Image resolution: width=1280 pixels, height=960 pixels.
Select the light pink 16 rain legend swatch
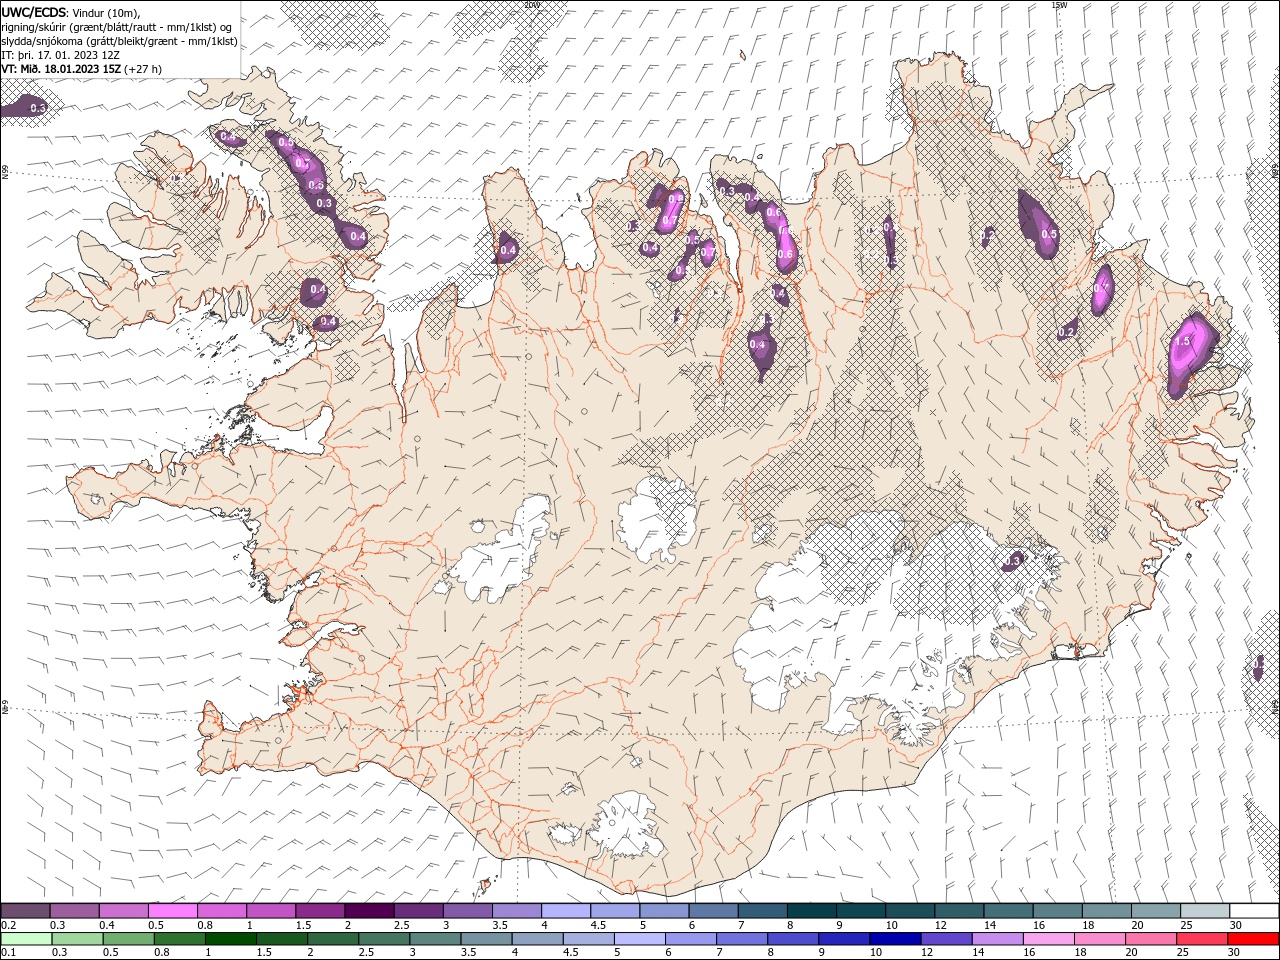point(1047,938)
